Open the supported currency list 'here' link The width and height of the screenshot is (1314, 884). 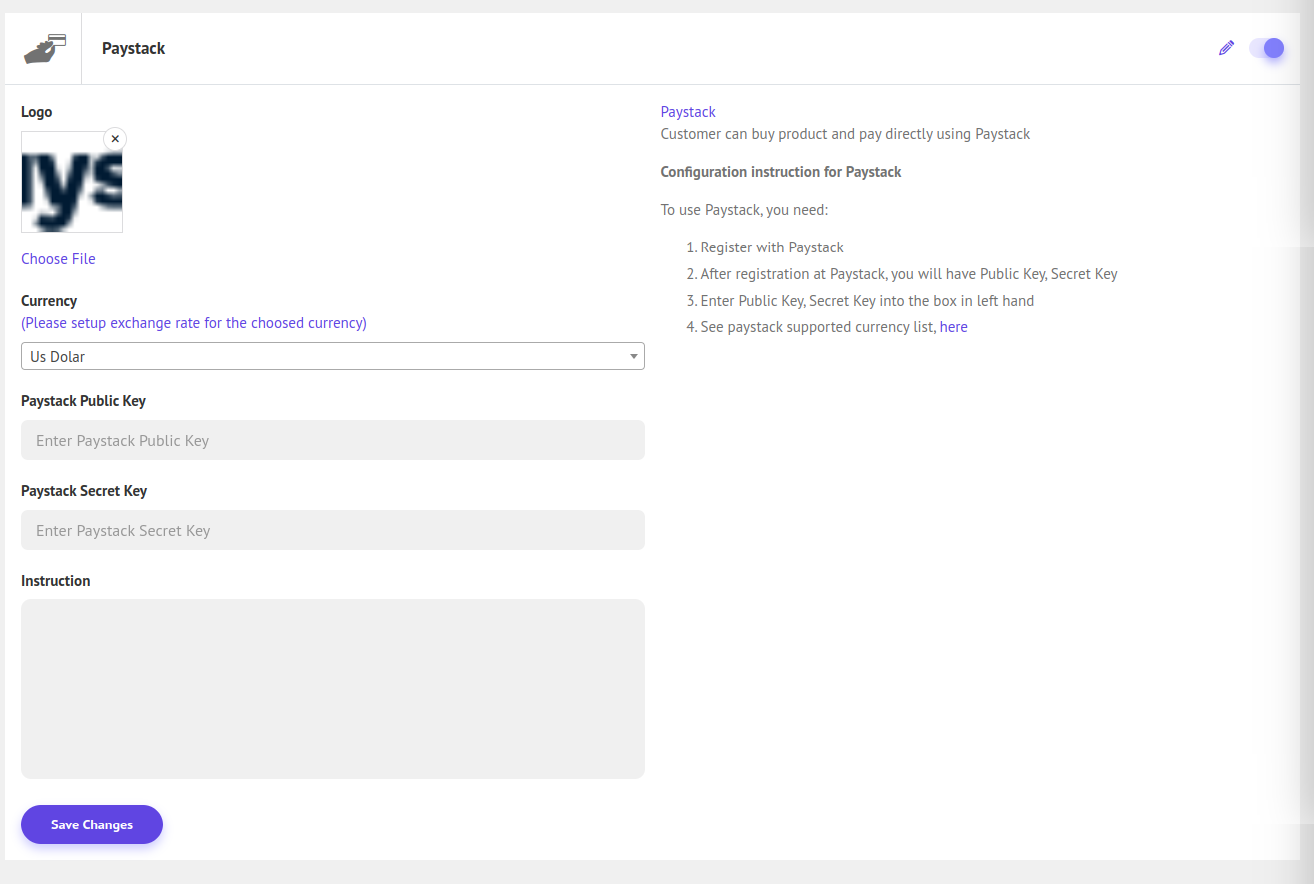tap(953, 327)
